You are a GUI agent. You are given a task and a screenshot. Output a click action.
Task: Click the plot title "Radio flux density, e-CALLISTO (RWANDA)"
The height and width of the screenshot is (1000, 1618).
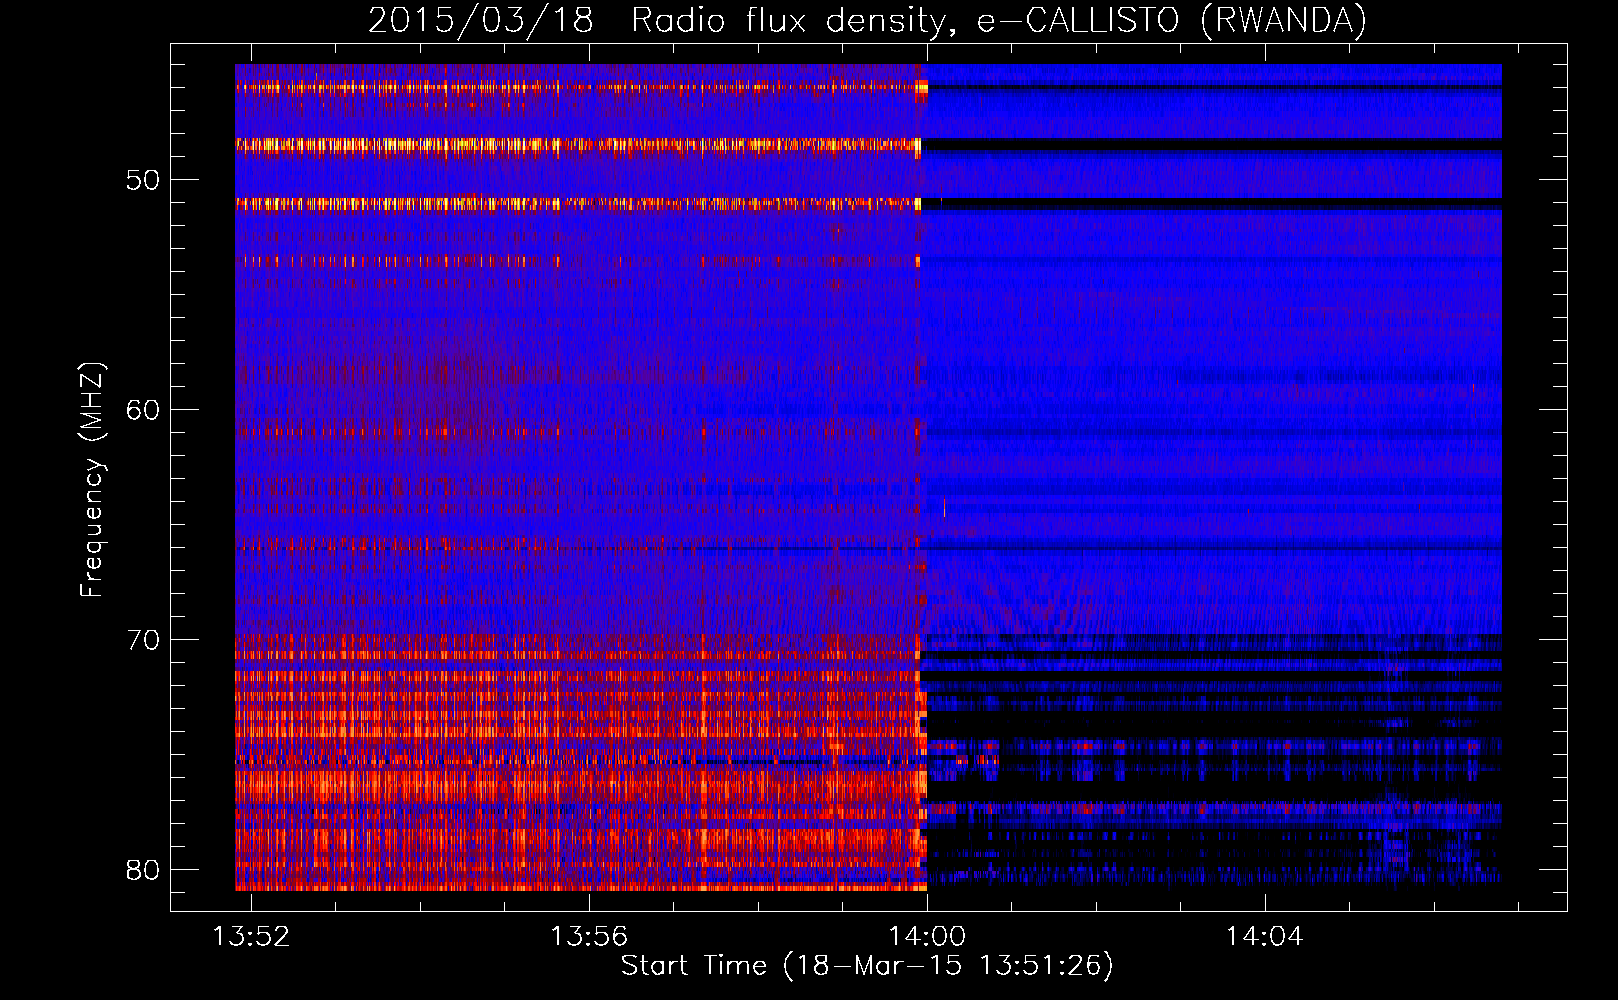999,20
